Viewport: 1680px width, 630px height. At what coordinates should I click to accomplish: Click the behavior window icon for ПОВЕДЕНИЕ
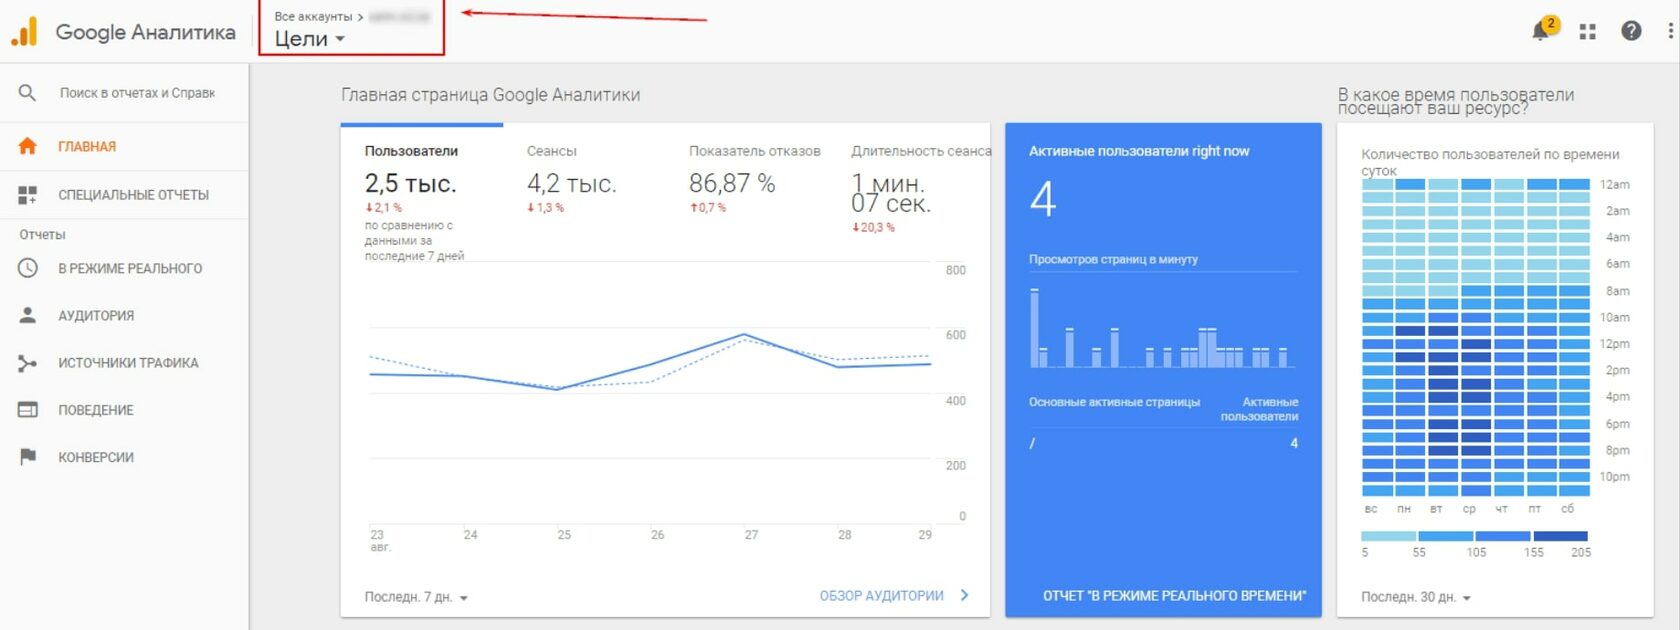click(28, 410)
